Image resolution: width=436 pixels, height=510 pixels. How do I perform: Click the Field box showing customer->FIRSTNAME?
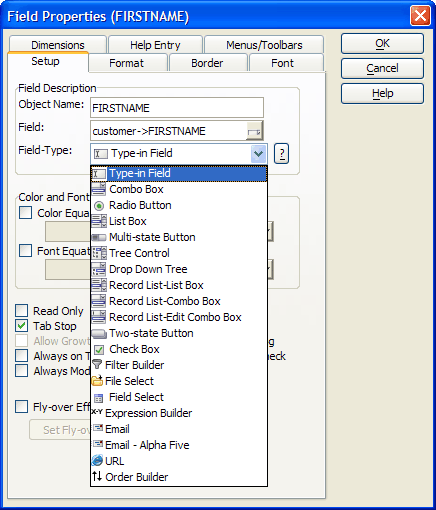pyautogui.click(x=168, y=131)
